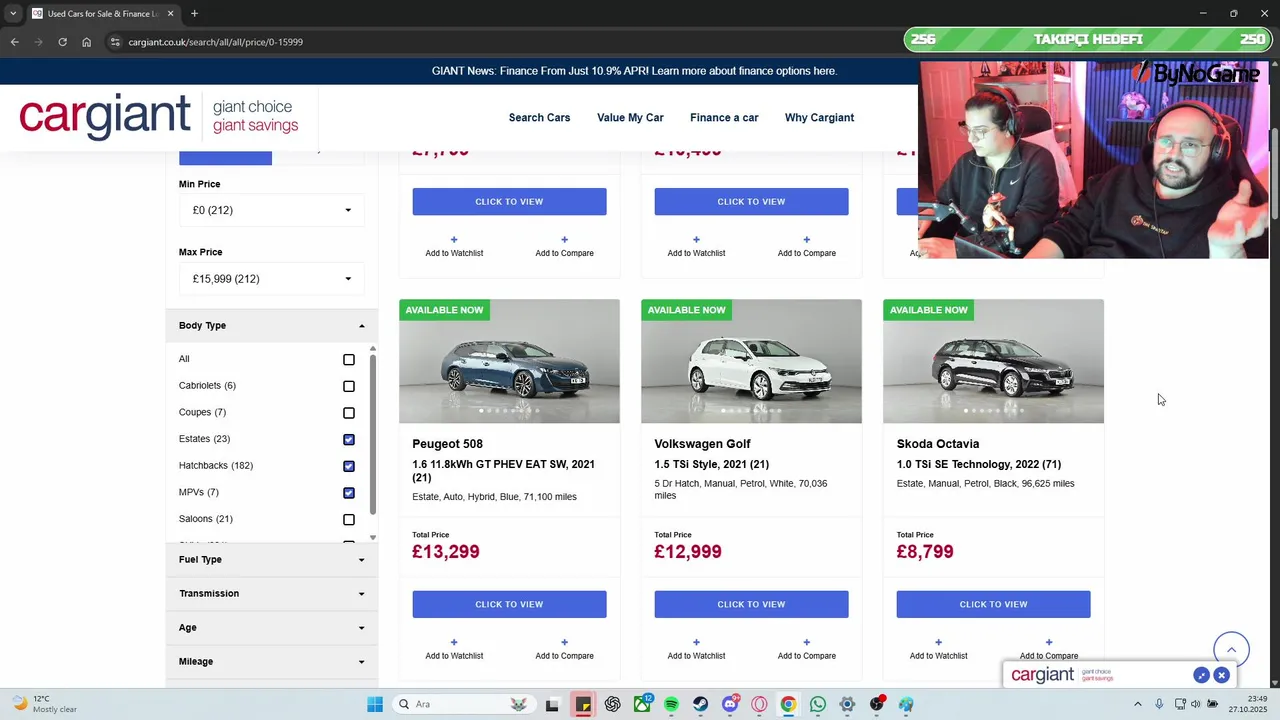Expand the Fuel Type filter

(x=272, y=560)
